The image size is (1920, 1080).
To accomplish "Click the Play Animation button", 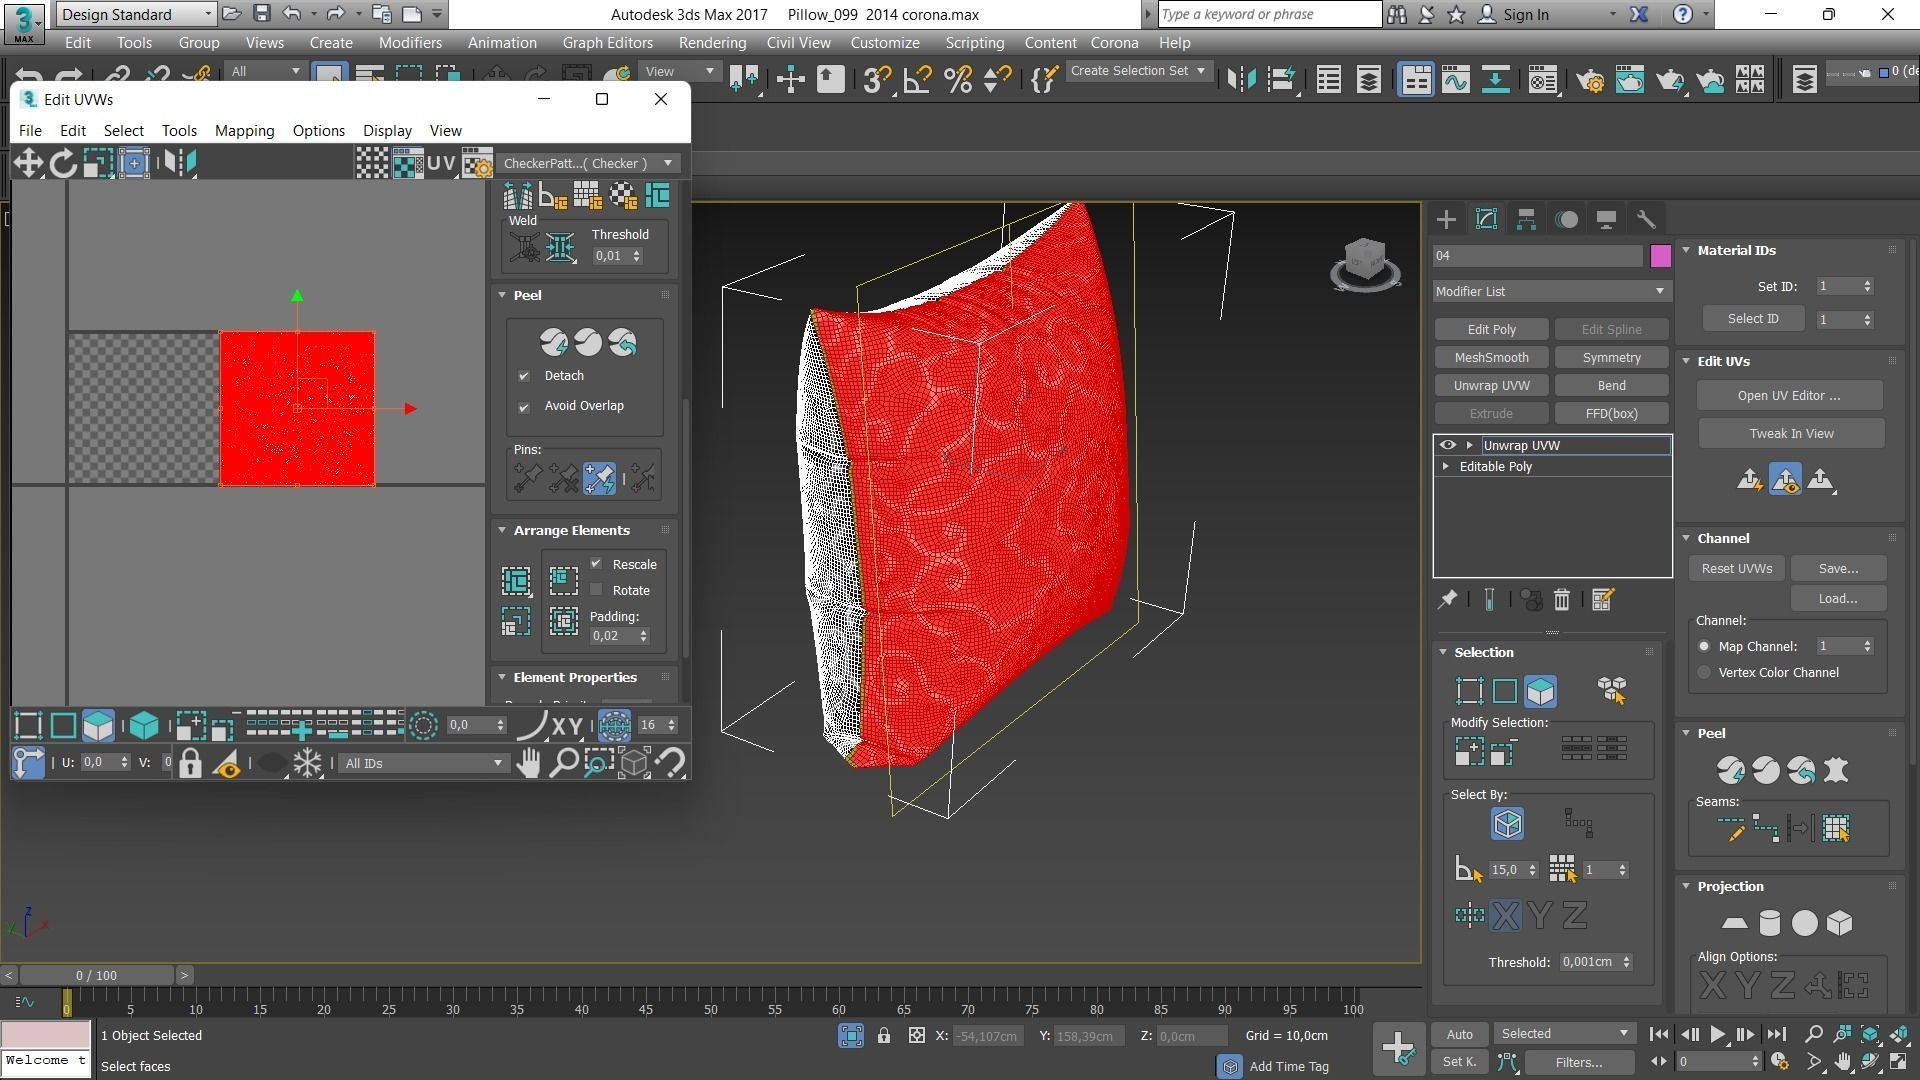I will 1717,1035.
